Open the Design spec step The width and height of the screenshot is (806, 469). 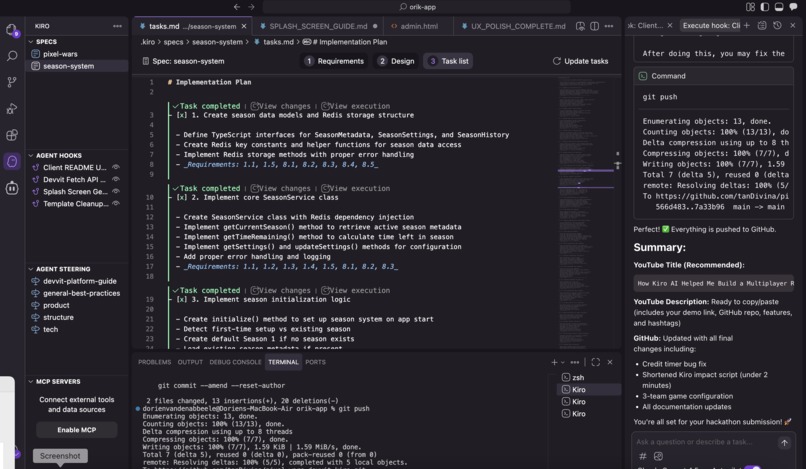[396, 61]
